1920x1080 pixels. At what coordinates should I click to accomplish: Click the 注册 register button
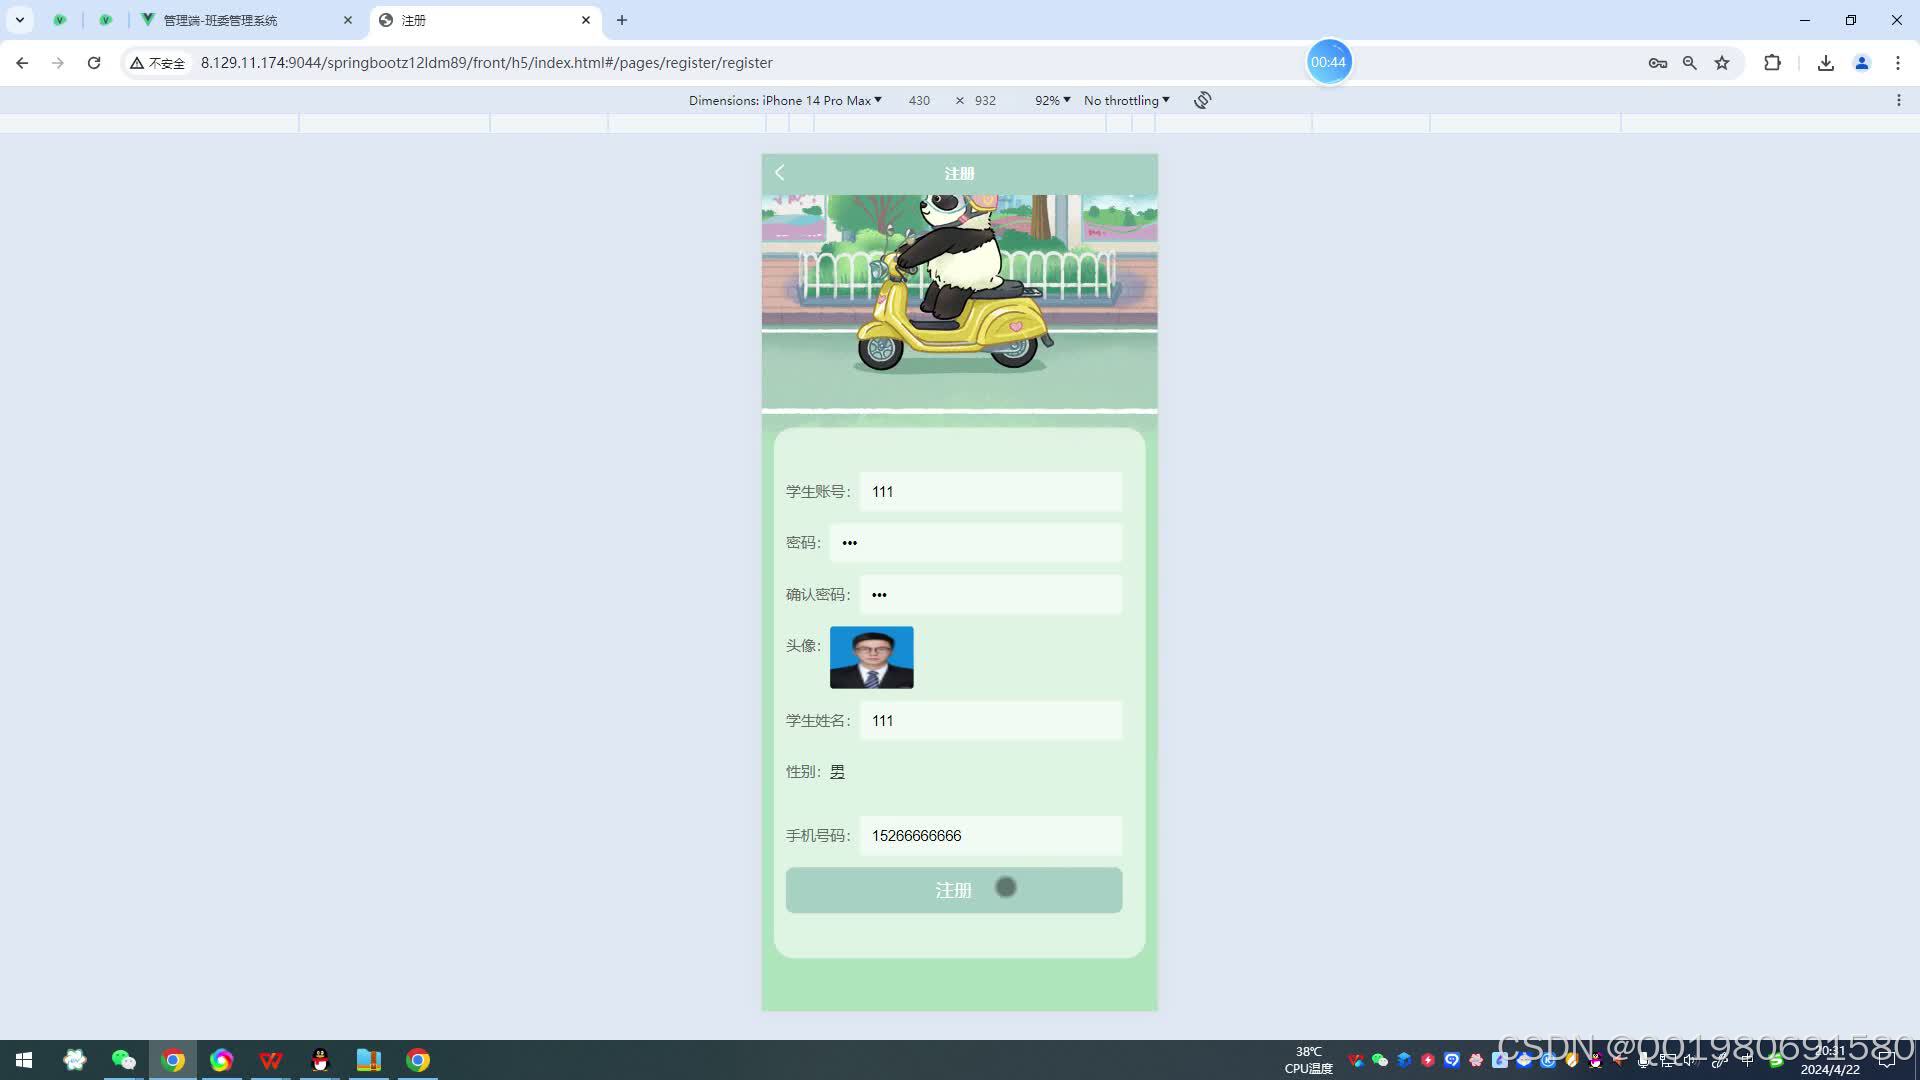click(953, 890)
